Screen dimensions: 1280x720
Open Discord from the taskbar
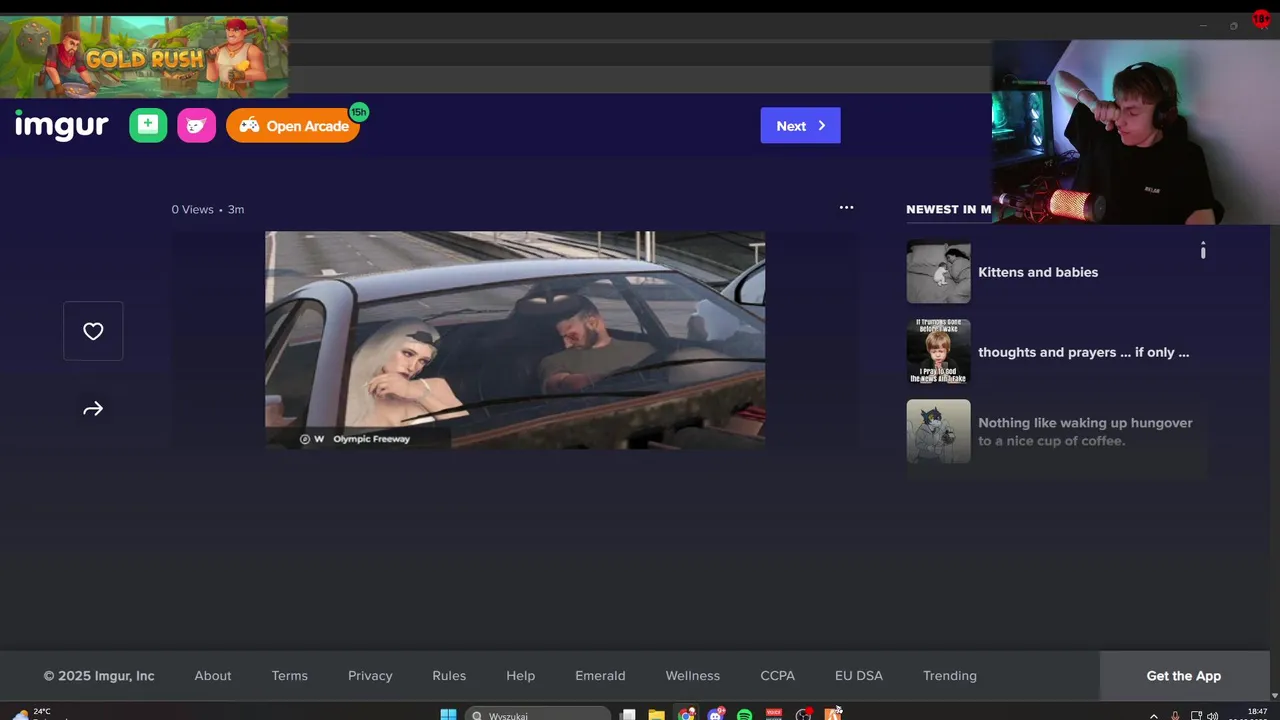tap(716, 714)
